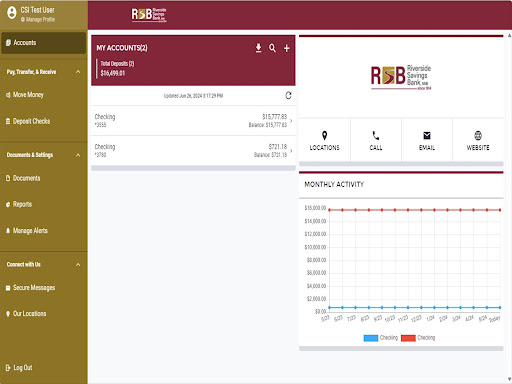Visit the Website globe icon

[478, 135]
